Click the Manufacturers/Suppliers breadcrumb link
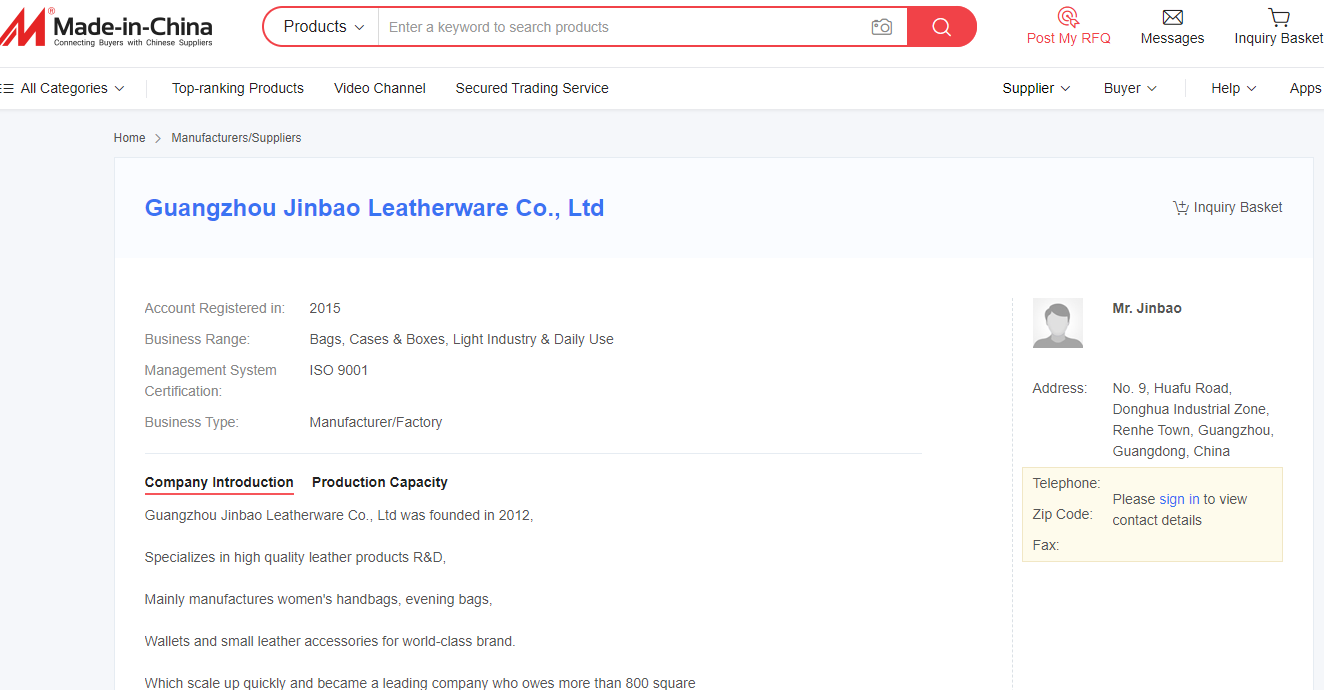The width and height of the screenshot is (1324, 690). click(x=236, y=138)
